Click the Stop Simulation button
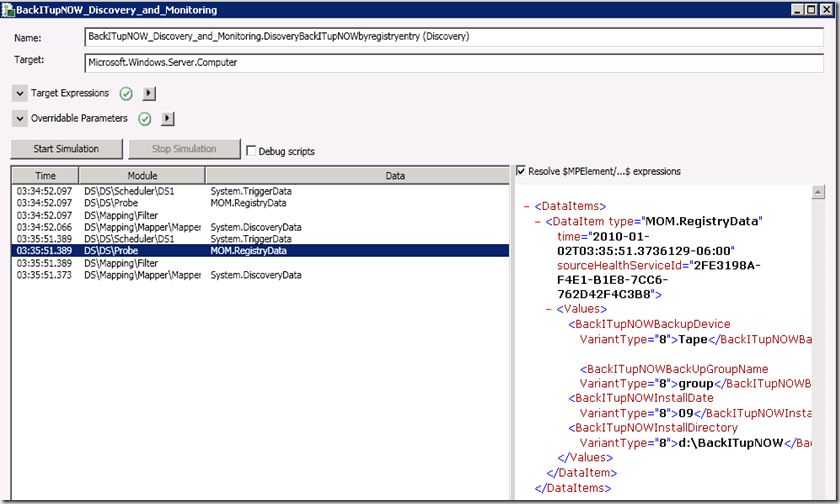Viewport: 840px width, 504px height. 184,149
